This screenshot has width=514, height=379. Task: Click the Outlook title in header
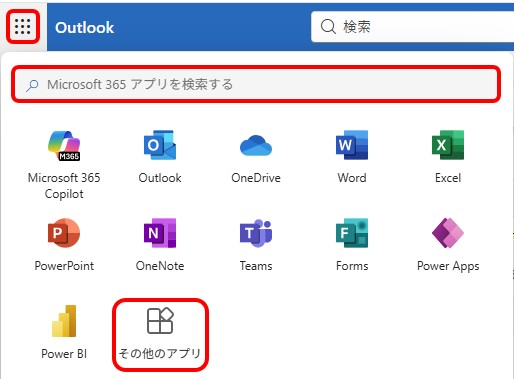[x=85, y=27]
